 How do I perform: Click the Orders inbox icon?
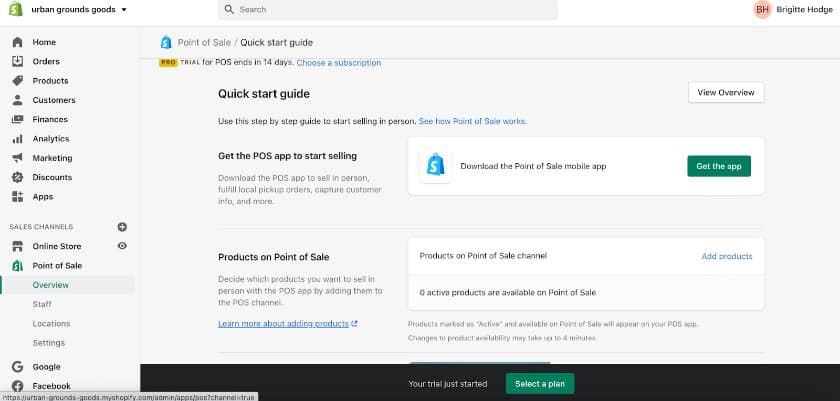pyautogui.click(x=18, y=61)
